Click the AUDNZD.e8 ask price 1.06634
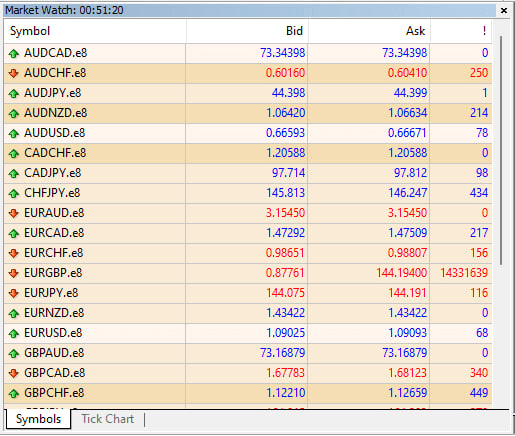This screenshot has width=515, height=436. [407, 113]
